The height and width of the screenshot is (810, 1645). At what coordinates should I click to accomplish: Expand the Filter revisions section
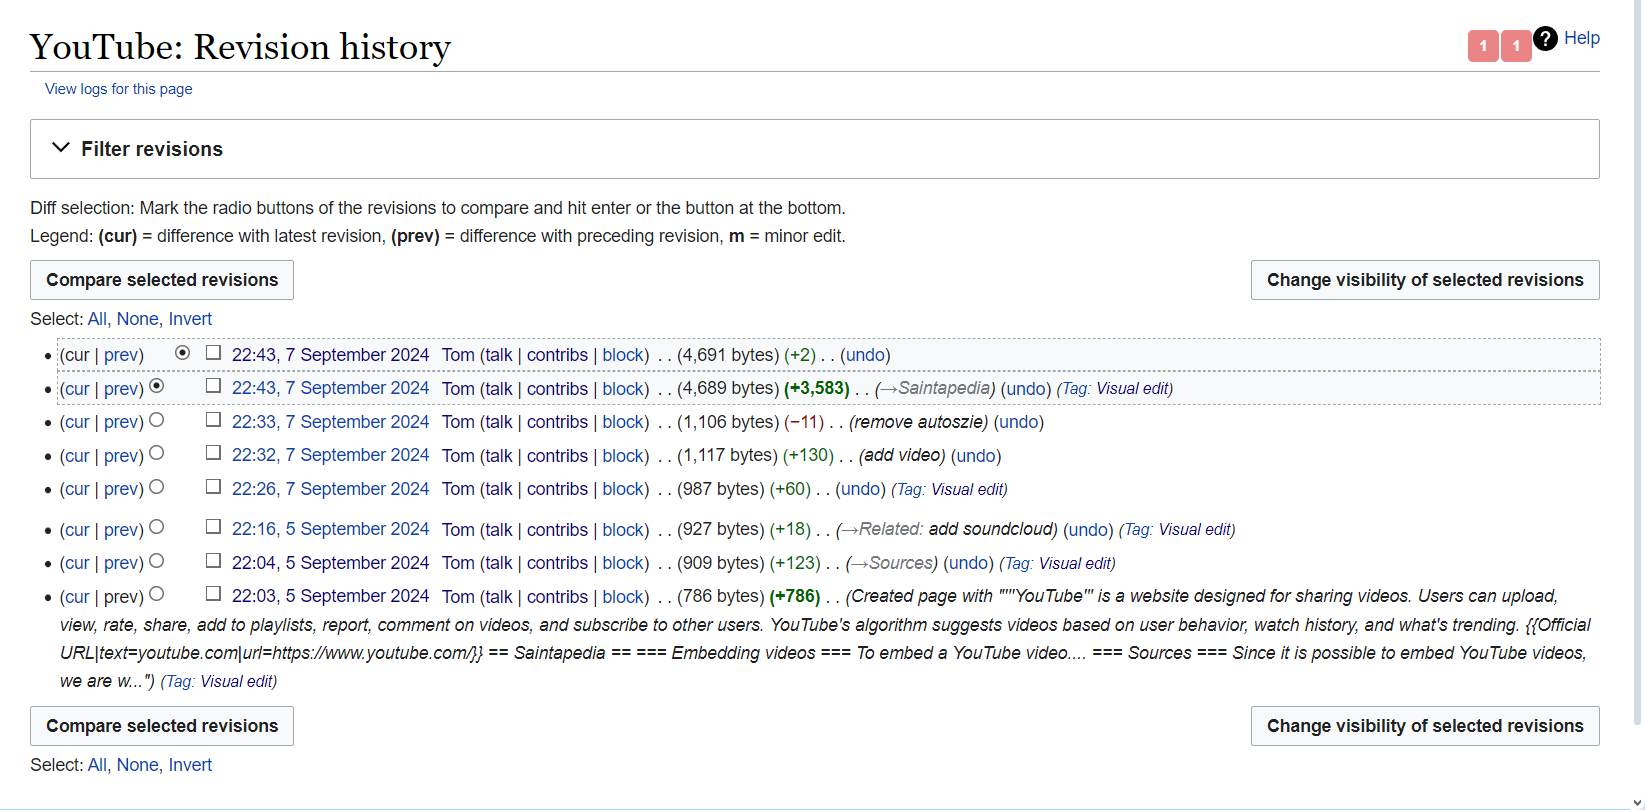[x=815, y=149]
